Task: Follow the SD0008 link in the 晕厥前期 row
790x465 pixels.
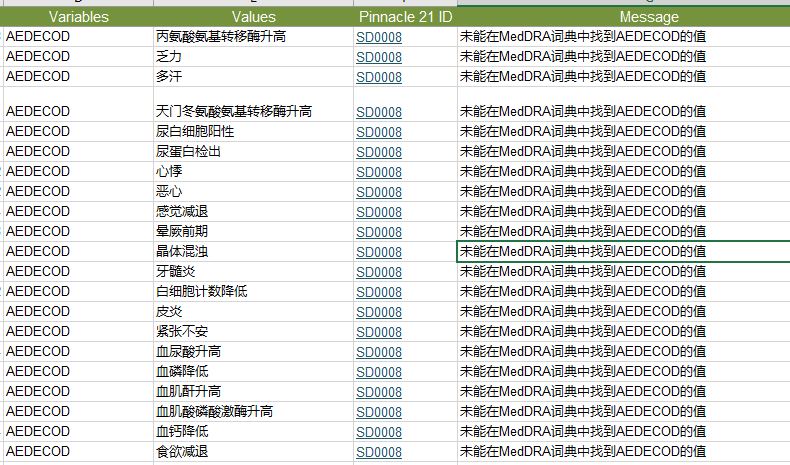Action: point(379,232)
